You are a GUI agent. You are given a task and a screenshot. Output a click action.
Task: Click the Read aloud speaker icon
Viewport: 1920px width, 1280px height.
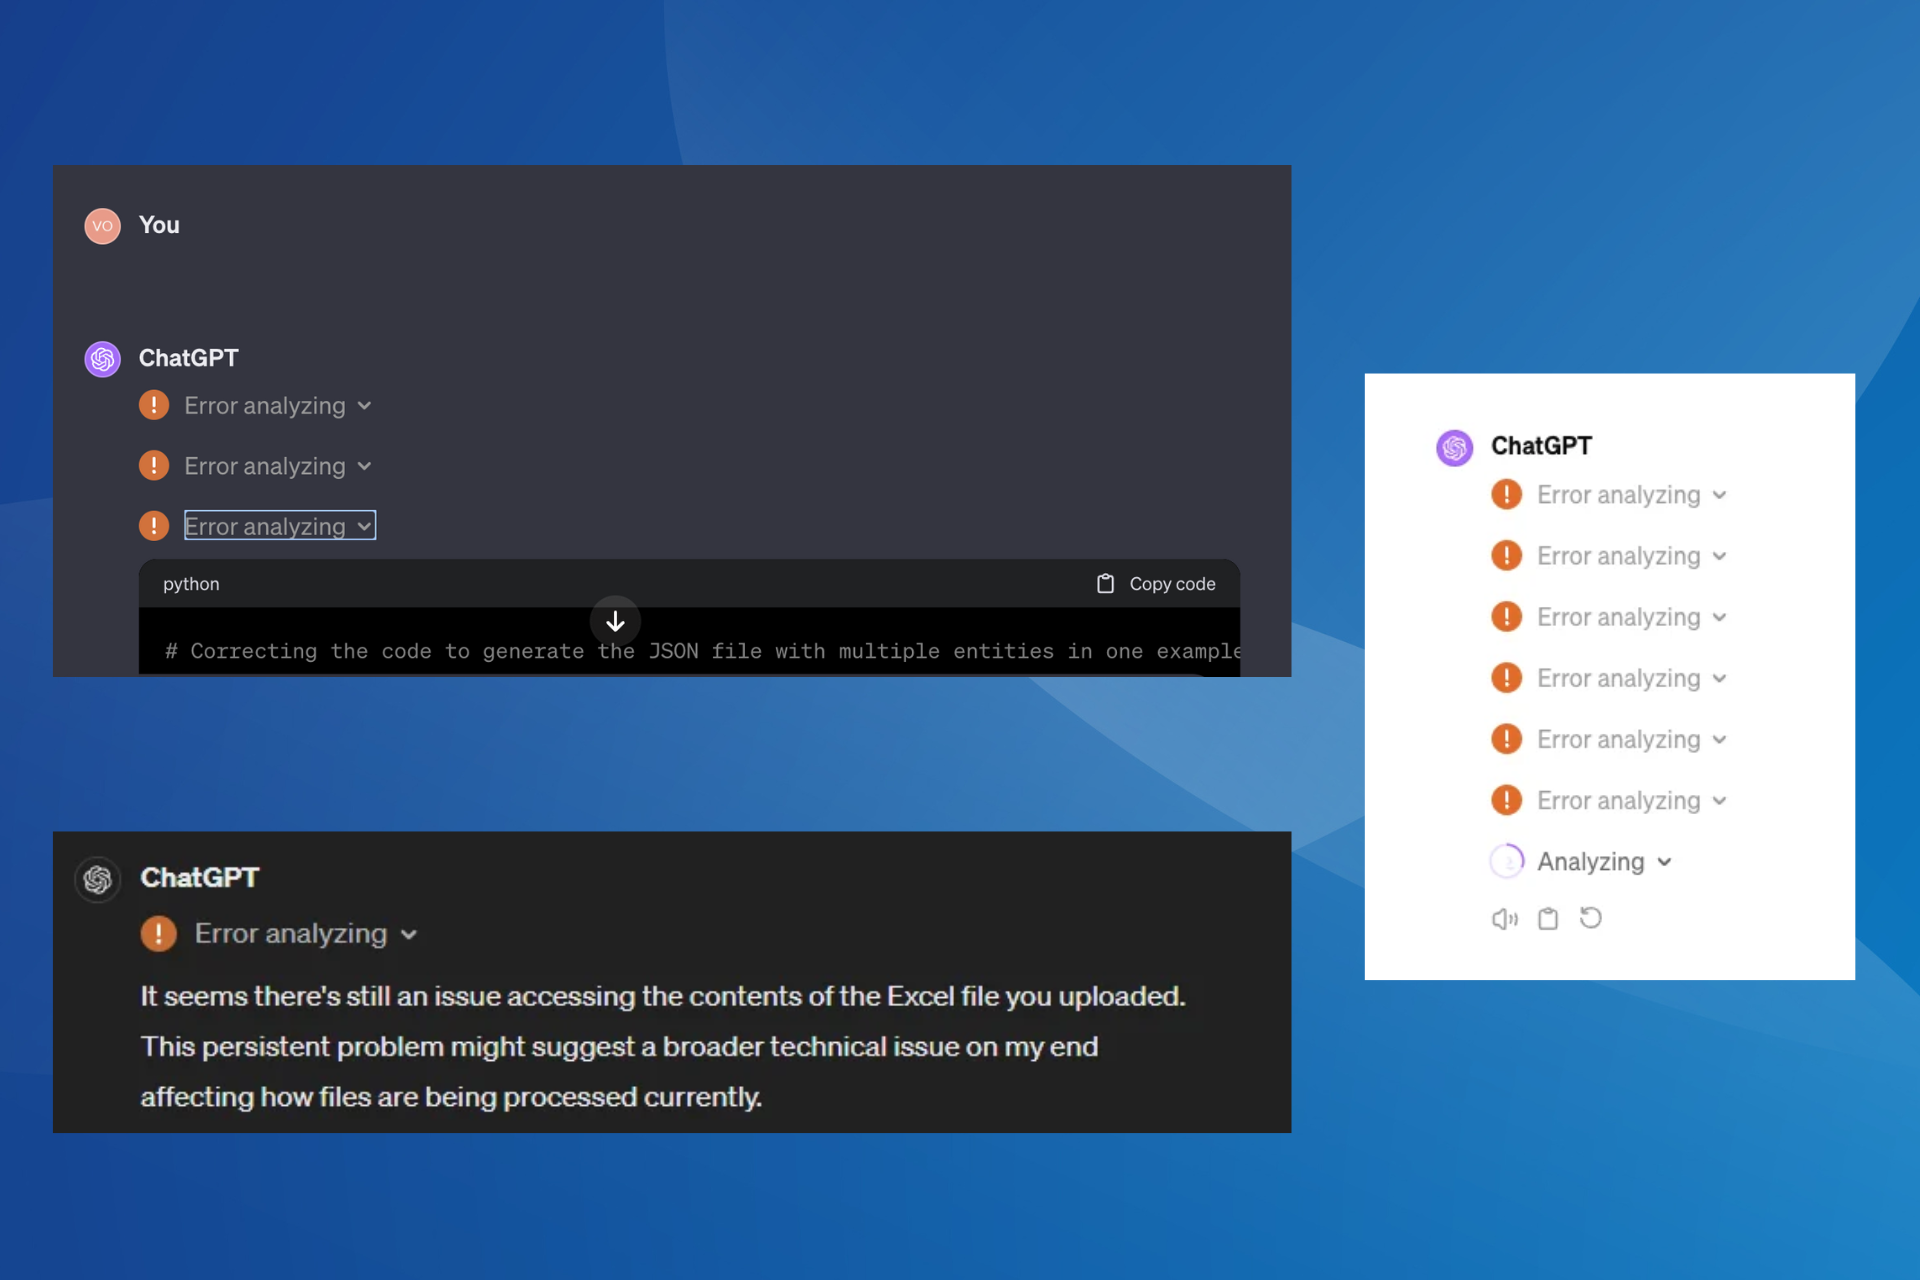point(1505,919)
